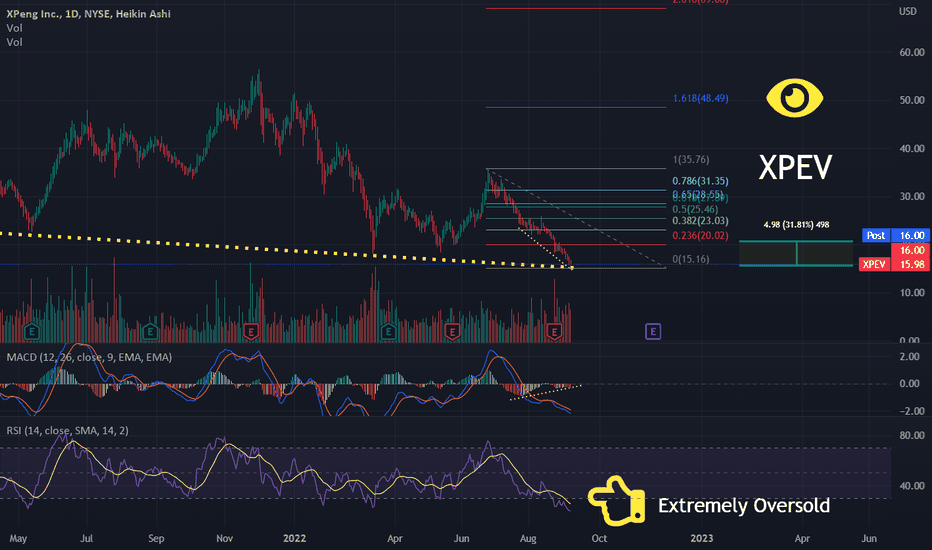Click the first Vol indicator label

[14, 28]
